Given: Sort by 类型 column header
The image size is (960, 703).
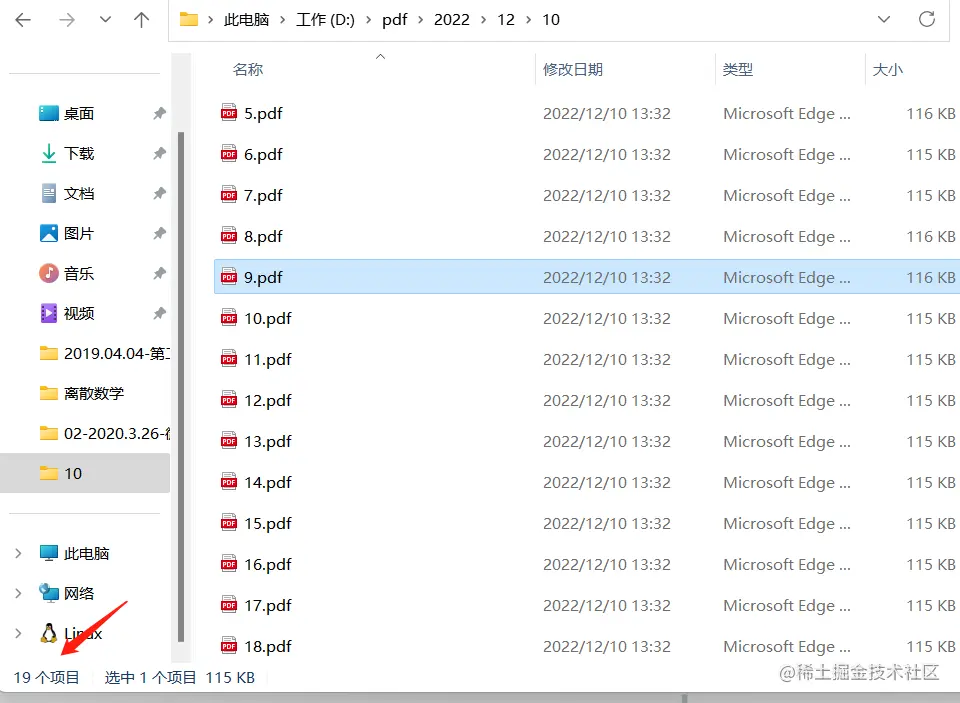Looking at the screenshot, I should coord(738,69).
